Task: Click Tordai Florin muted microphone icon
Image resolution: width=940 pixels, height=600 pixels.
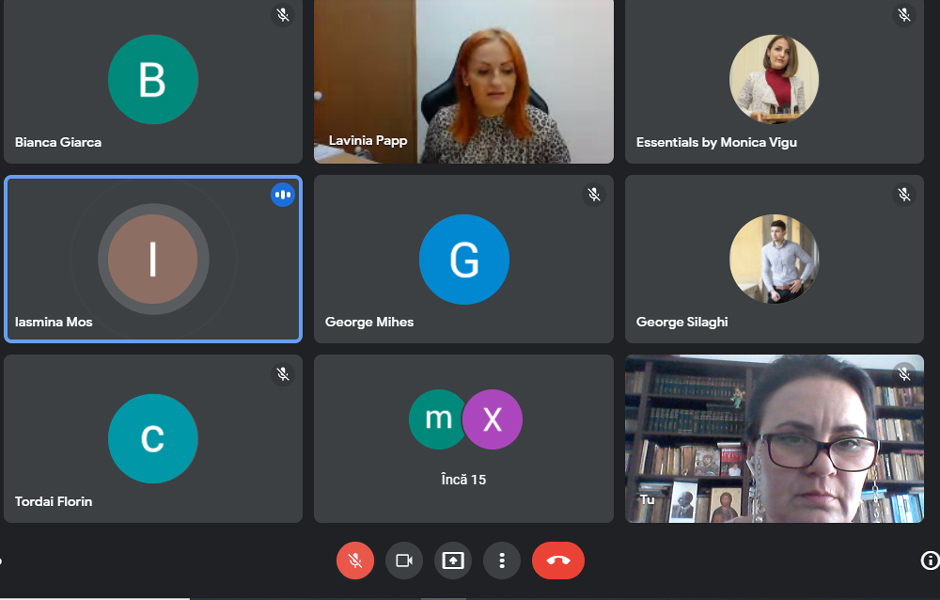Action: [x=283, y=374]
